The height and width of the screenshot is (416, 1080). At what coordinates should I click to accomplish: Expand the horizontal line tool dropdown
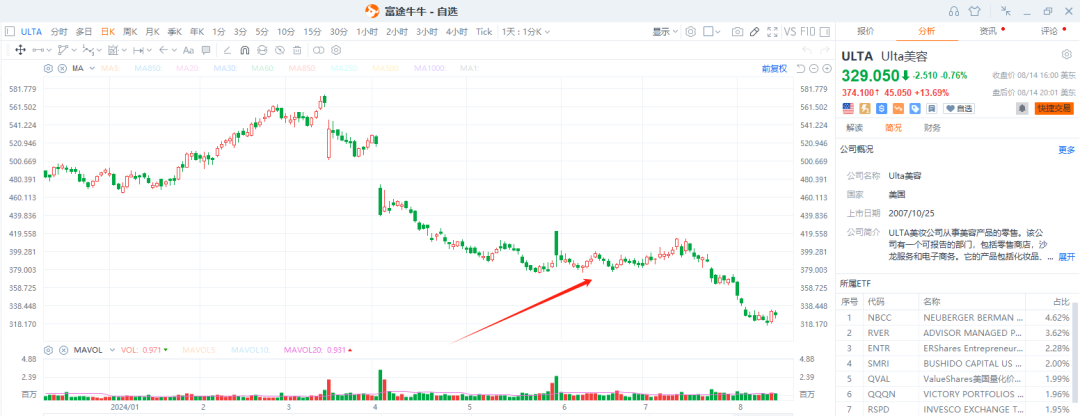coord(50,50)
